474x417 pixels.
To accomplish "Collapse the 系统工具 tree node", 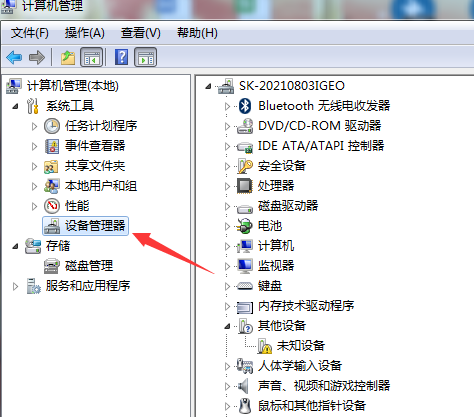I will point(15,107).
